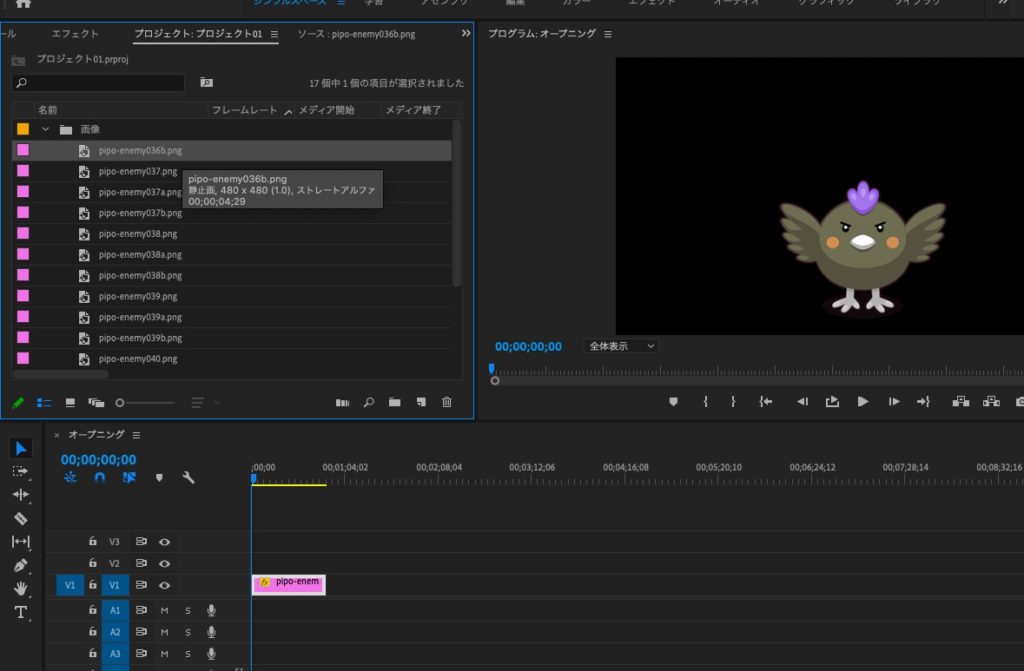The height and width of the screenshot is (671, 1024).
Task: Expand the hidden panel tabs overflow chevron
Action: [x=465, y=34]
